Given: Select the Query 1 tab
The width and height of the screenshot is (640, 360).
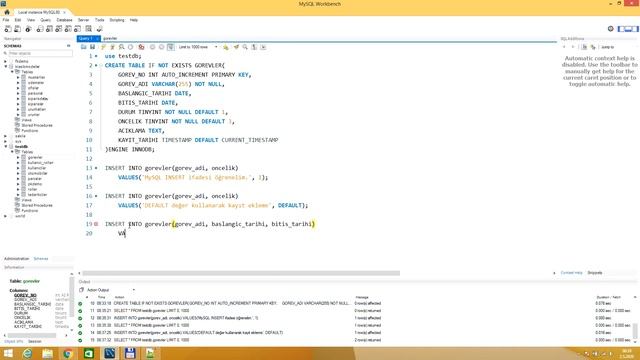Looking at the screenshot, I should coord(89,38).
